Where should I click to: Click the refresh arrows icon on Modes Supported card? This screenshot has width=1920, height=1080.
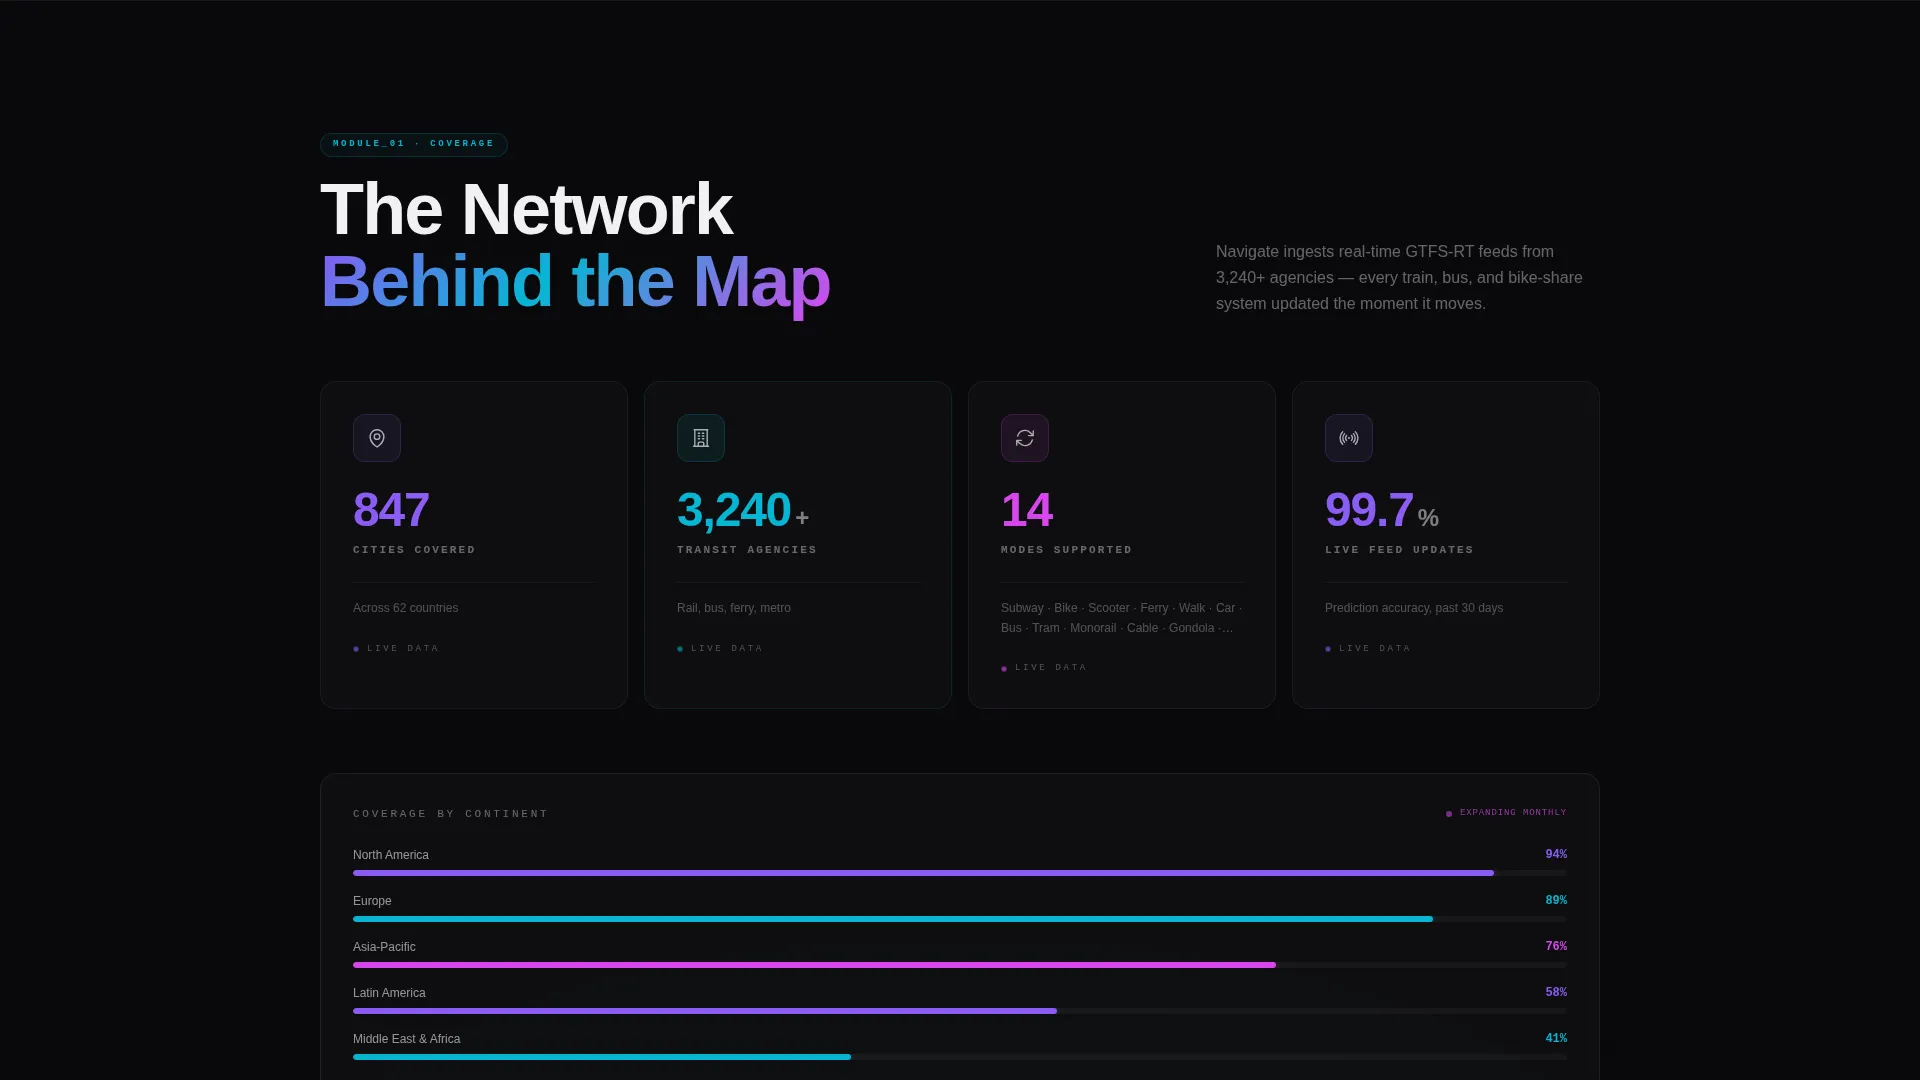click(1025, 438)
